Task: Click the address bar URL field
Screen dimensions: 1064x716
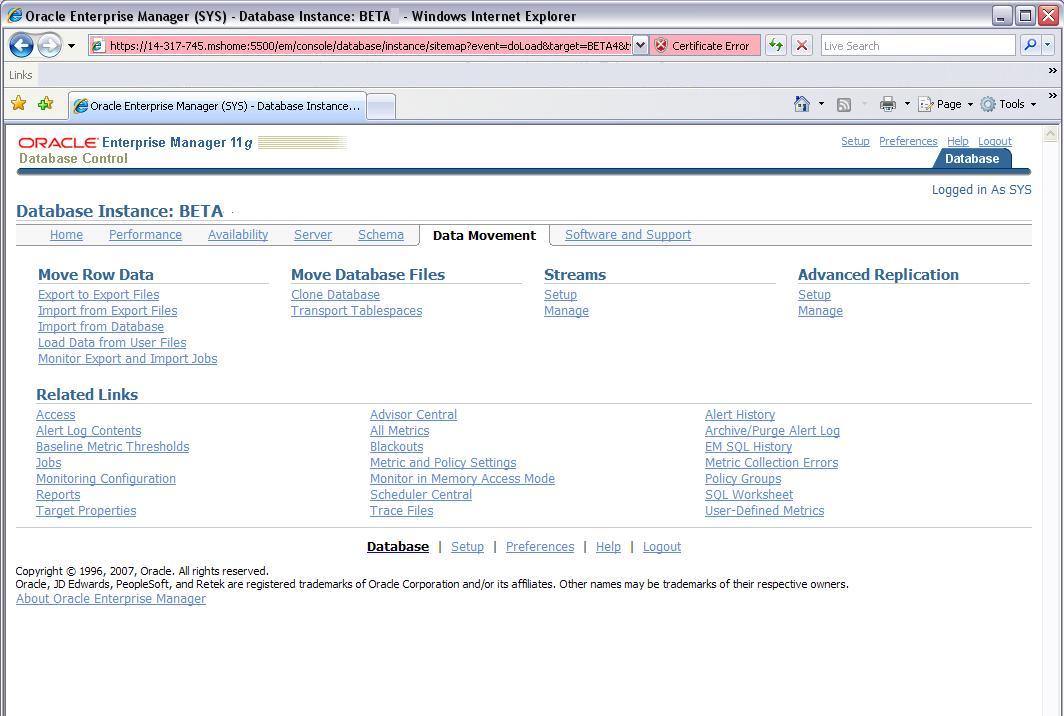Action: (370, 45)
